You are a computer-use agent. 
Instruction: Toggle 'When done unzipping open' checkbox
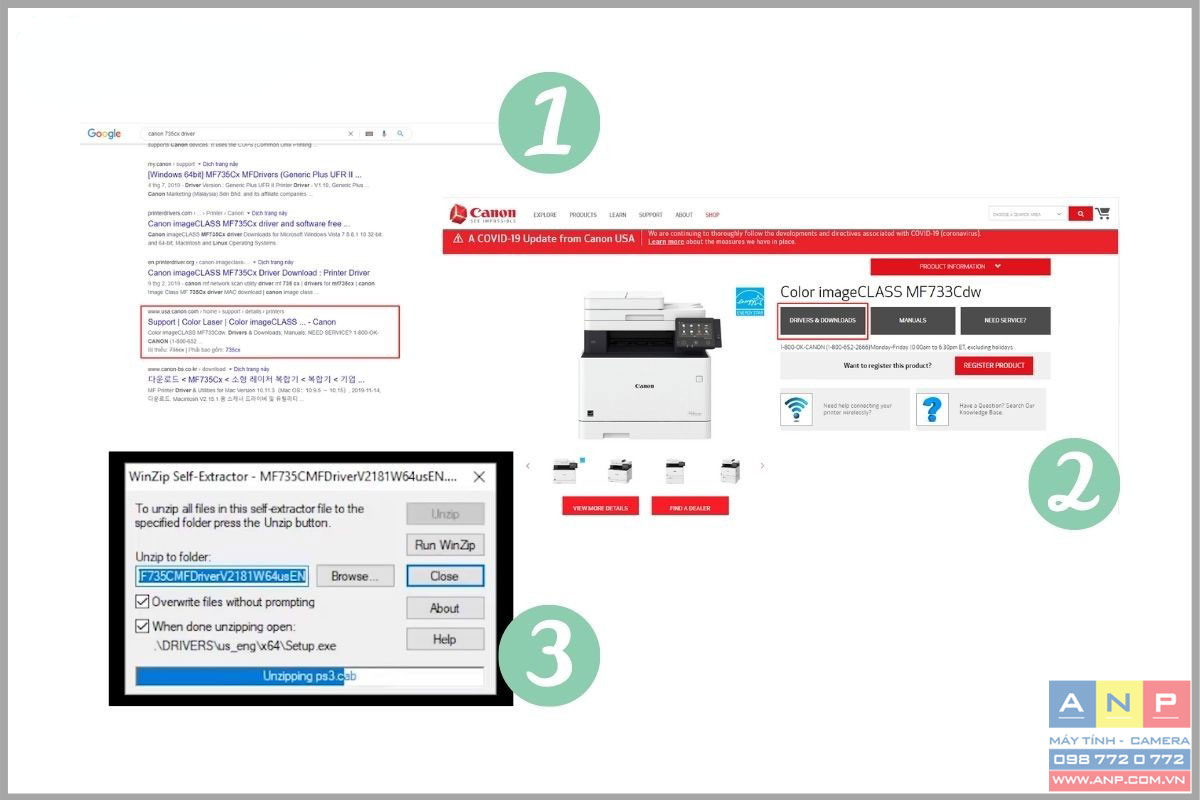[x=142, y=627]
